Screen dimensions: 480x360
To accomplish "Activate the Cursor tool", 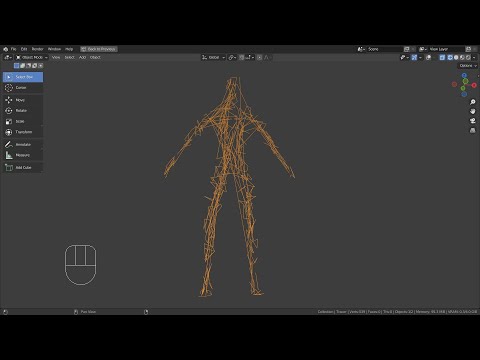I will pos(23,88).
